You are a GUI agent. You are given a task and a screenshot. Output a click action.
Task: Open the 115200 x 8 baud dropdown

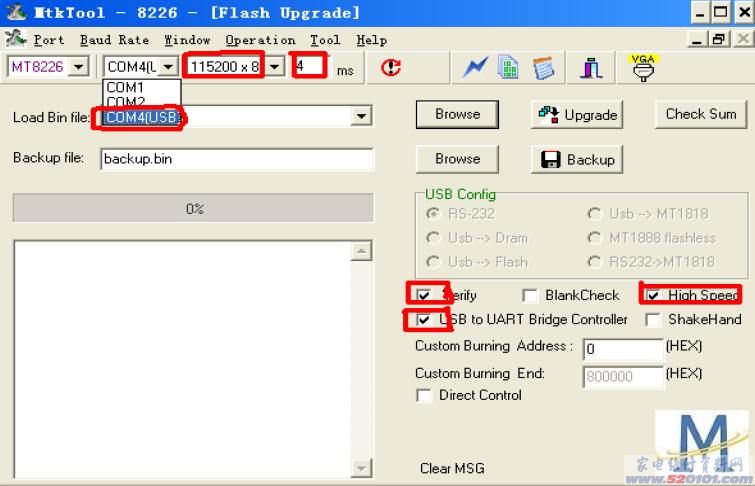(x=274, y=66)
